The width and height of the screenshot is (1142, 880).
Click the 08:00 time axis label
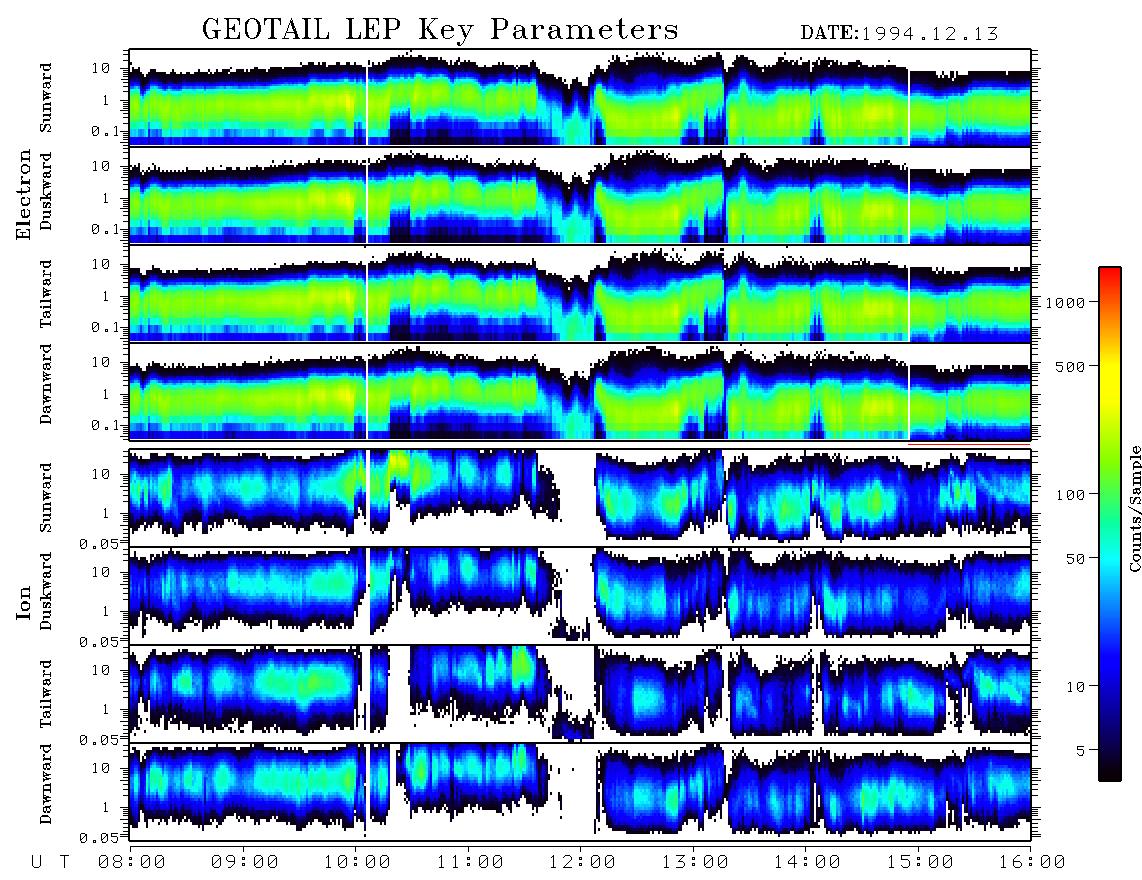[x=132, y=862]
